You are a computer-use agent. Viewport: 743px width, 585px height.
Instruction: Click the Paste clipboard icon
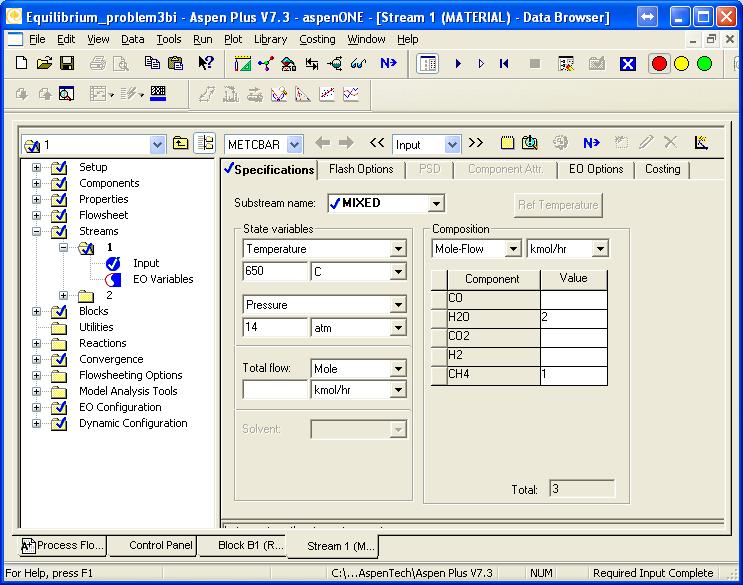pos(175,63)
